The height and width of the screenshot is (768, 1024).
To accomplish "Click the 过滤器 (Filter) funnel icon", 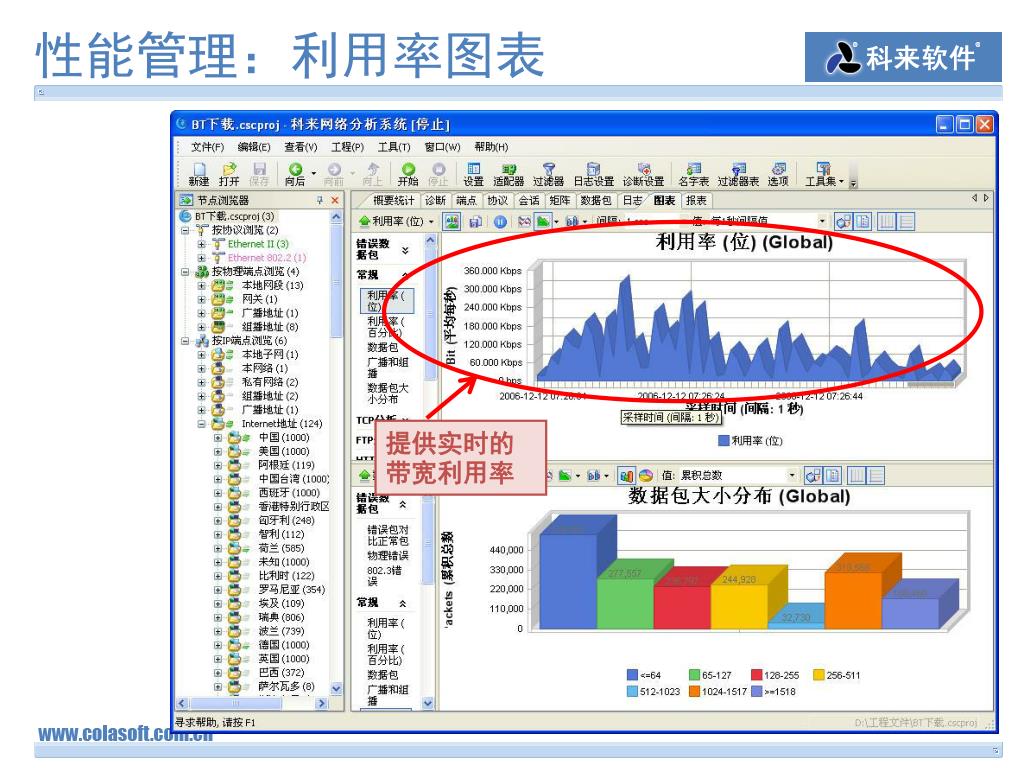I will click(x=549, y=175).
